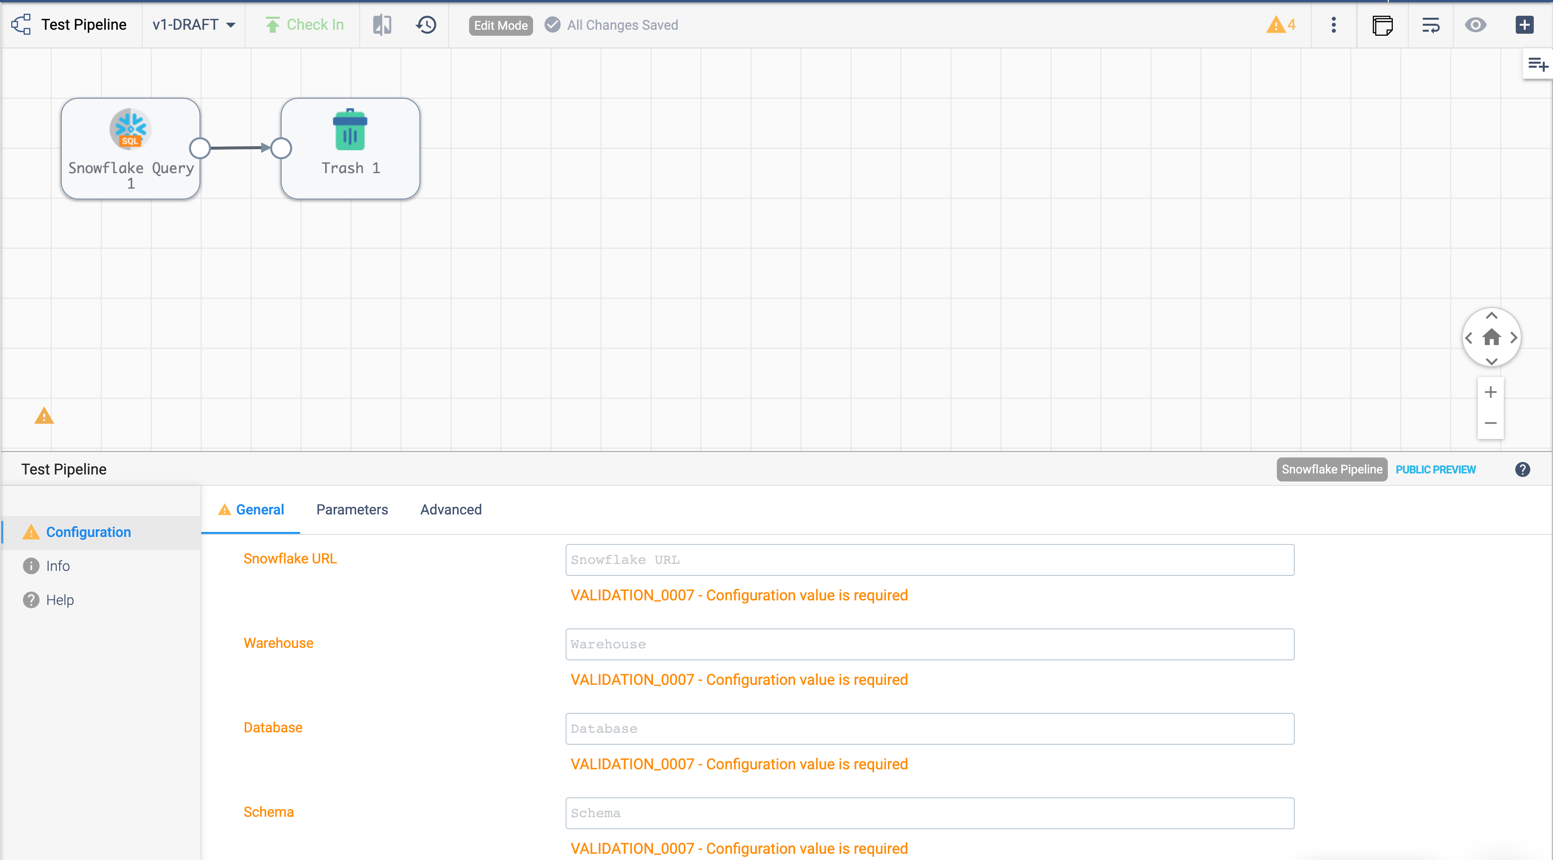Open the help question mark icon

click(1522, 470)
